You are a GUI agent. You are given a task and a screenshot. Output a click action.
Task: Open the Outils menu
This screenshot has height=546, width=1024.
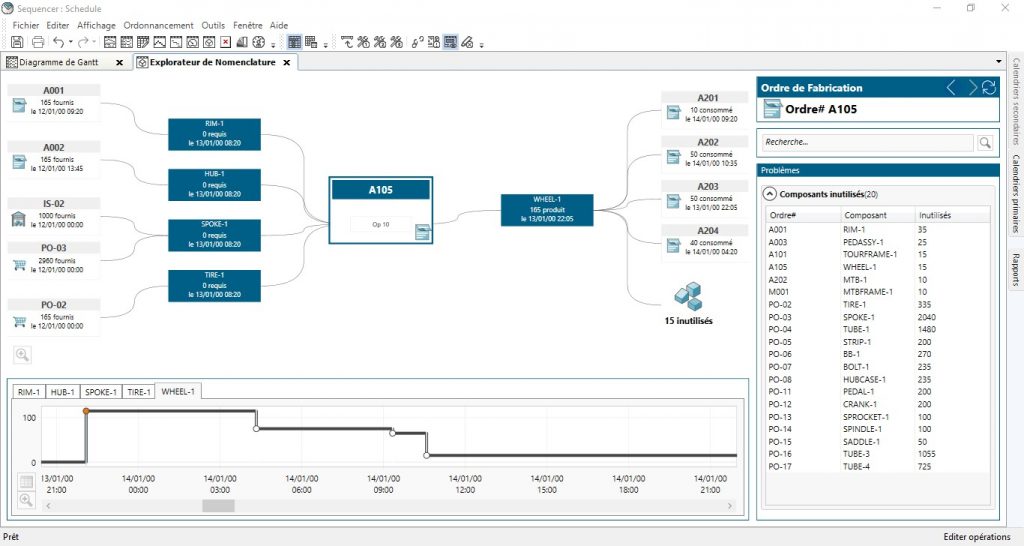click(x=213, y=25)
